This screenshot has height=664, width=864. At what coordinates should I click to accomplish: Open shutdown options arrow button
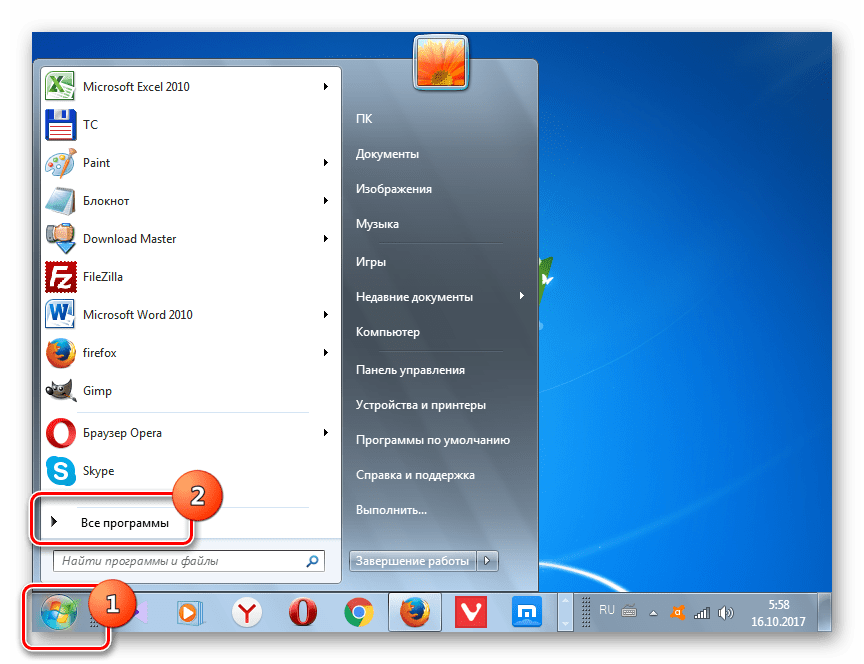[487, 561]
